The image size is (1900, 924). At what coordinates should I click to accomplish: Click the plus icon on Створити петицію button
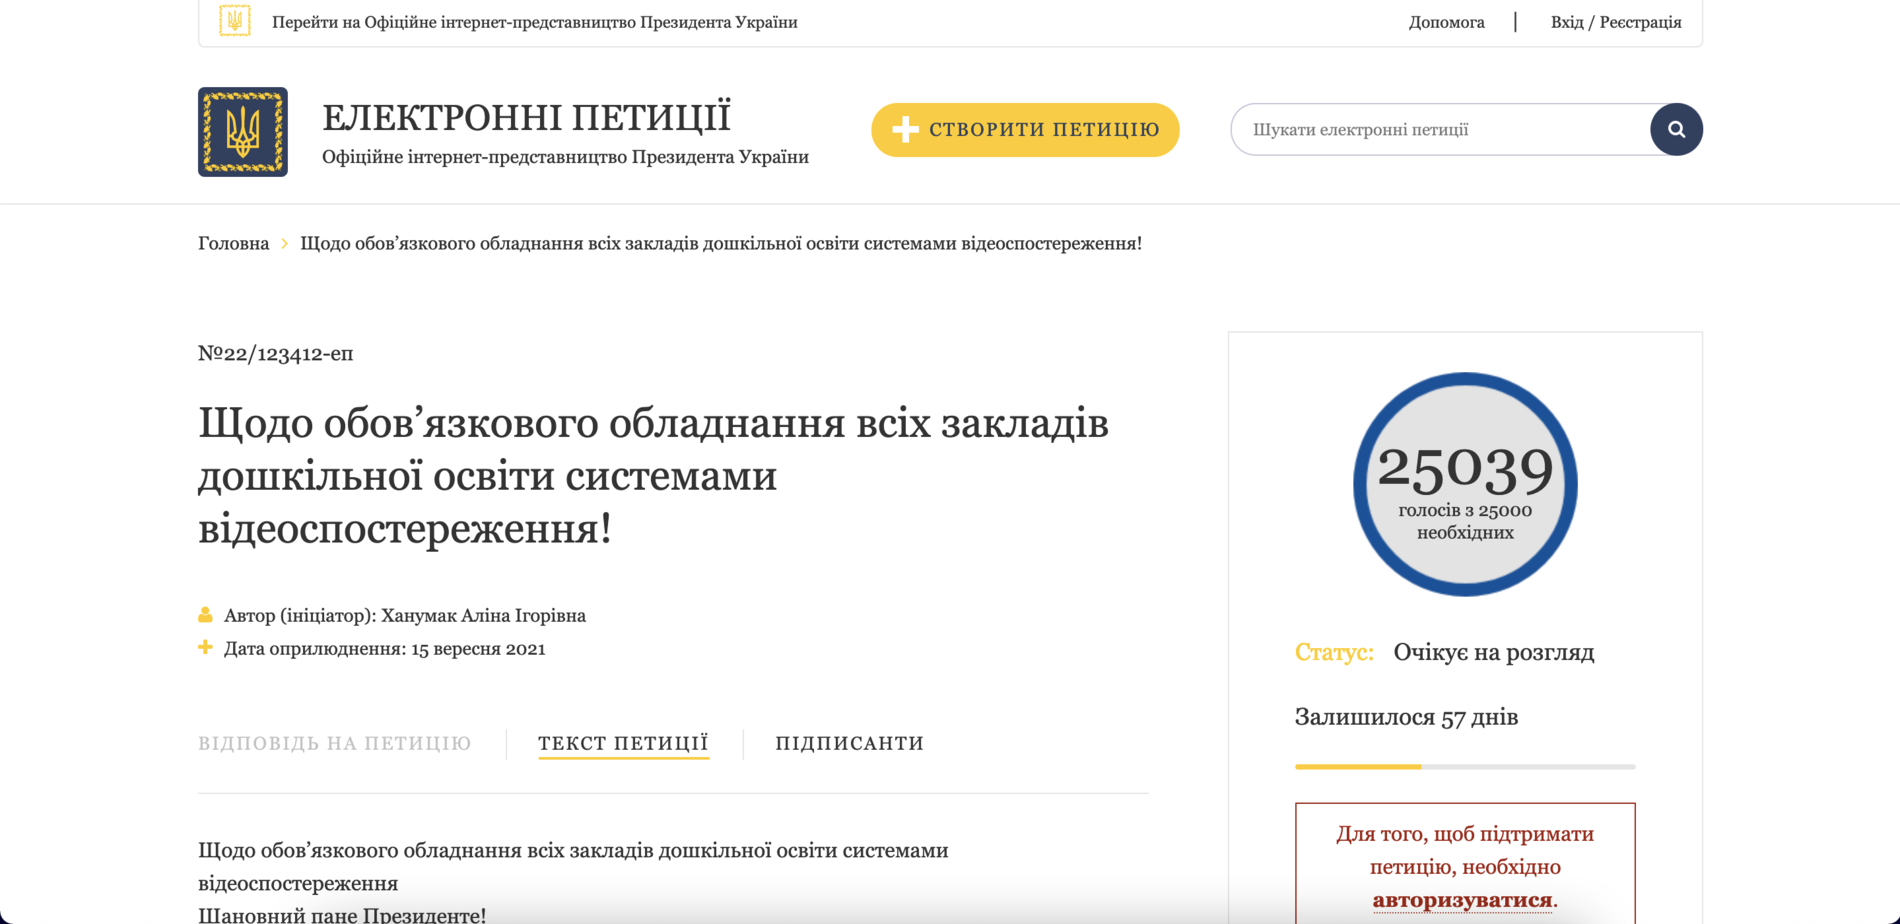[905, 129]
